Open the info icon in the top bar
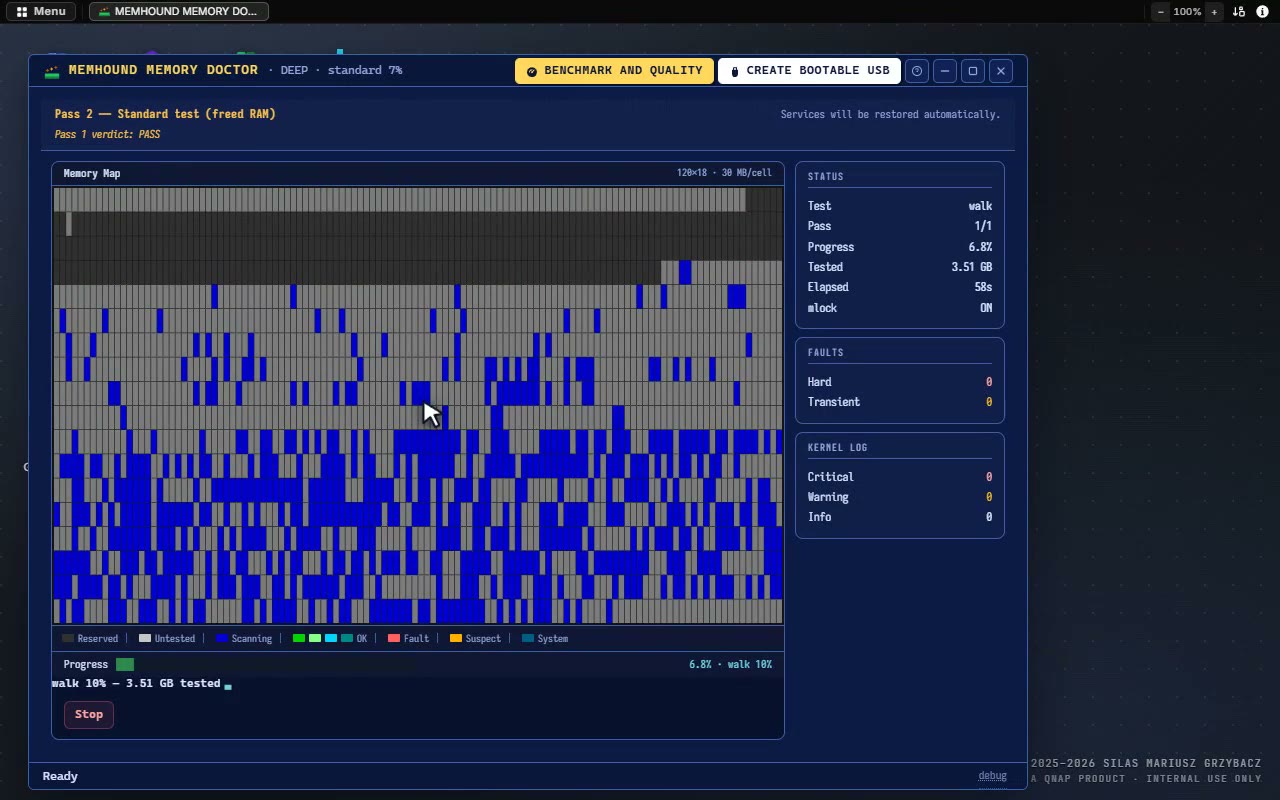This screenshot has height=800, width=1280. [x=1262, y=12]
